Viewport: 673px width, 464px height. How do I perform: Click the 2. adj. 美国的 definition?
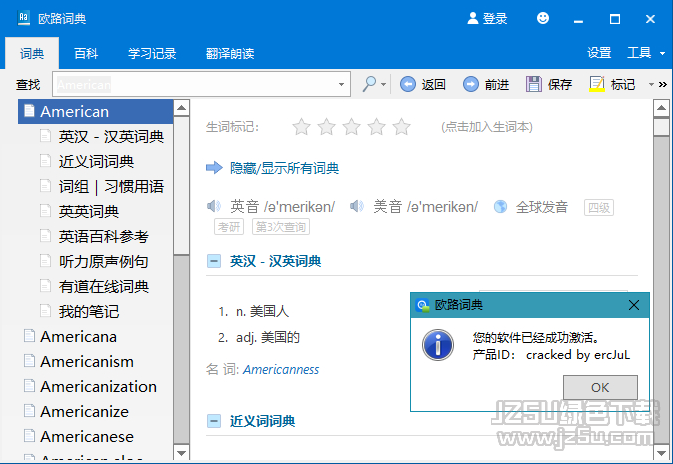coord(258,337)
